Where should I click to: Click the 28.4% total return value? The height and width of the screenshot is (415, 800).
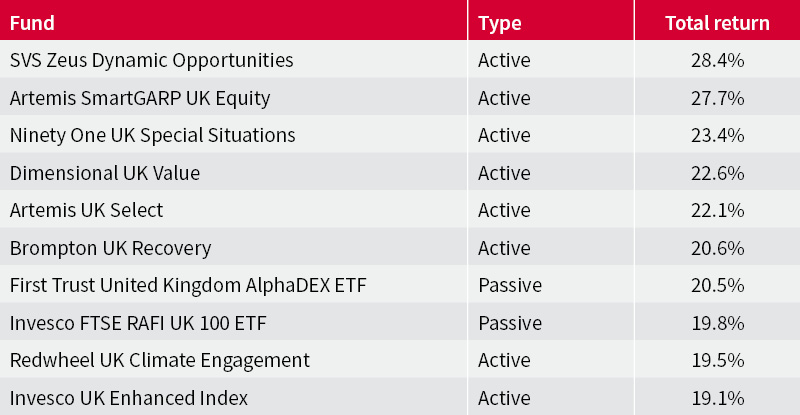(x=717, y=60)
